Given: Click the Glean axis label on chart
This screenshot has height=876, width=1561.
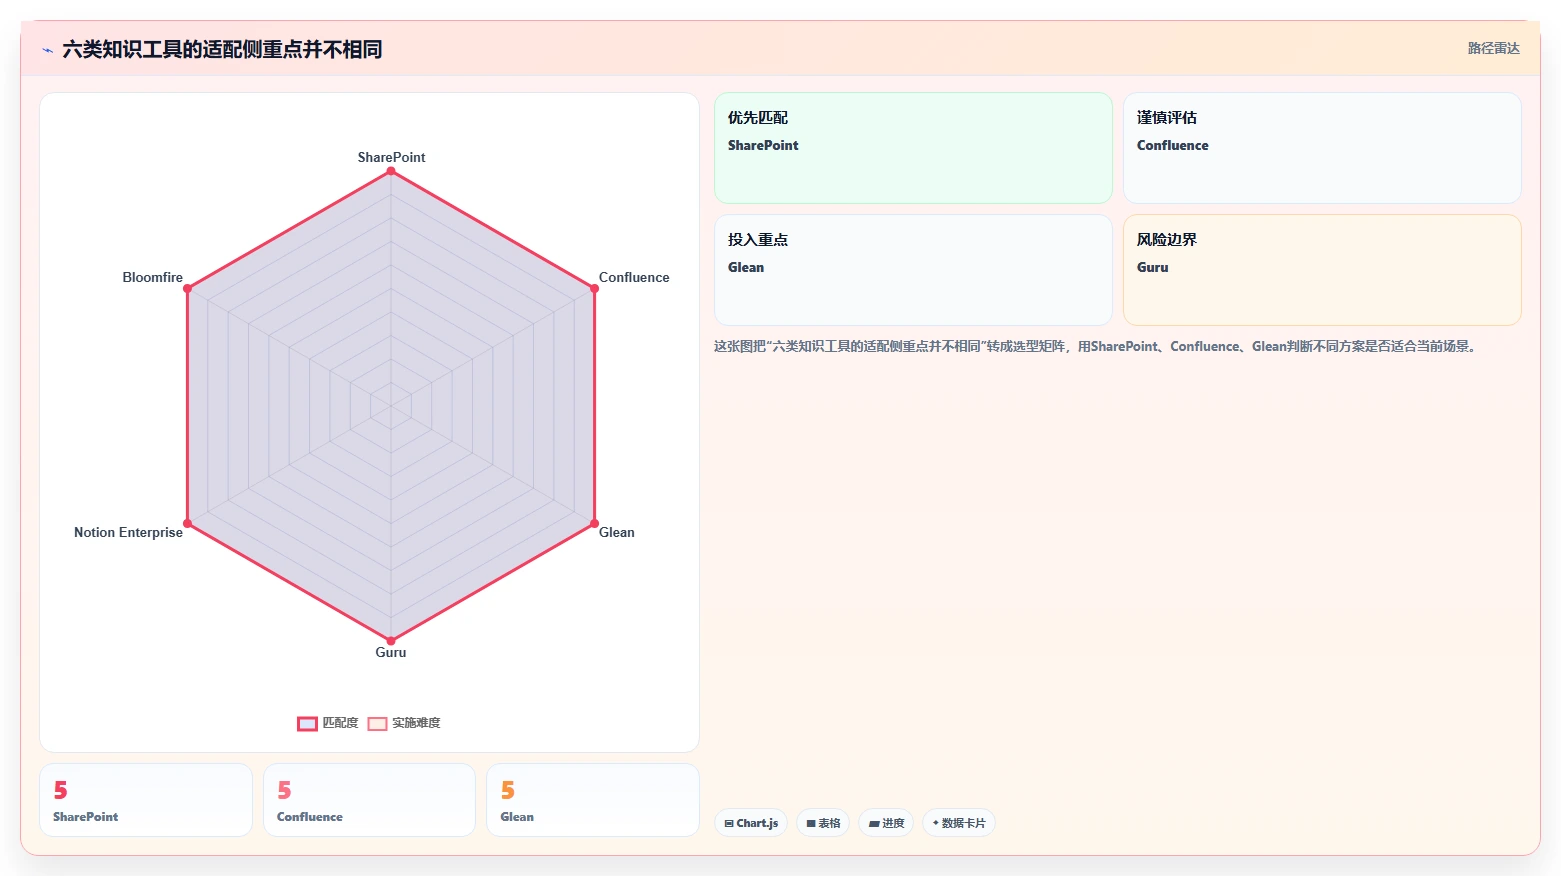Looking at the screenshot, I should click(616, 532).
